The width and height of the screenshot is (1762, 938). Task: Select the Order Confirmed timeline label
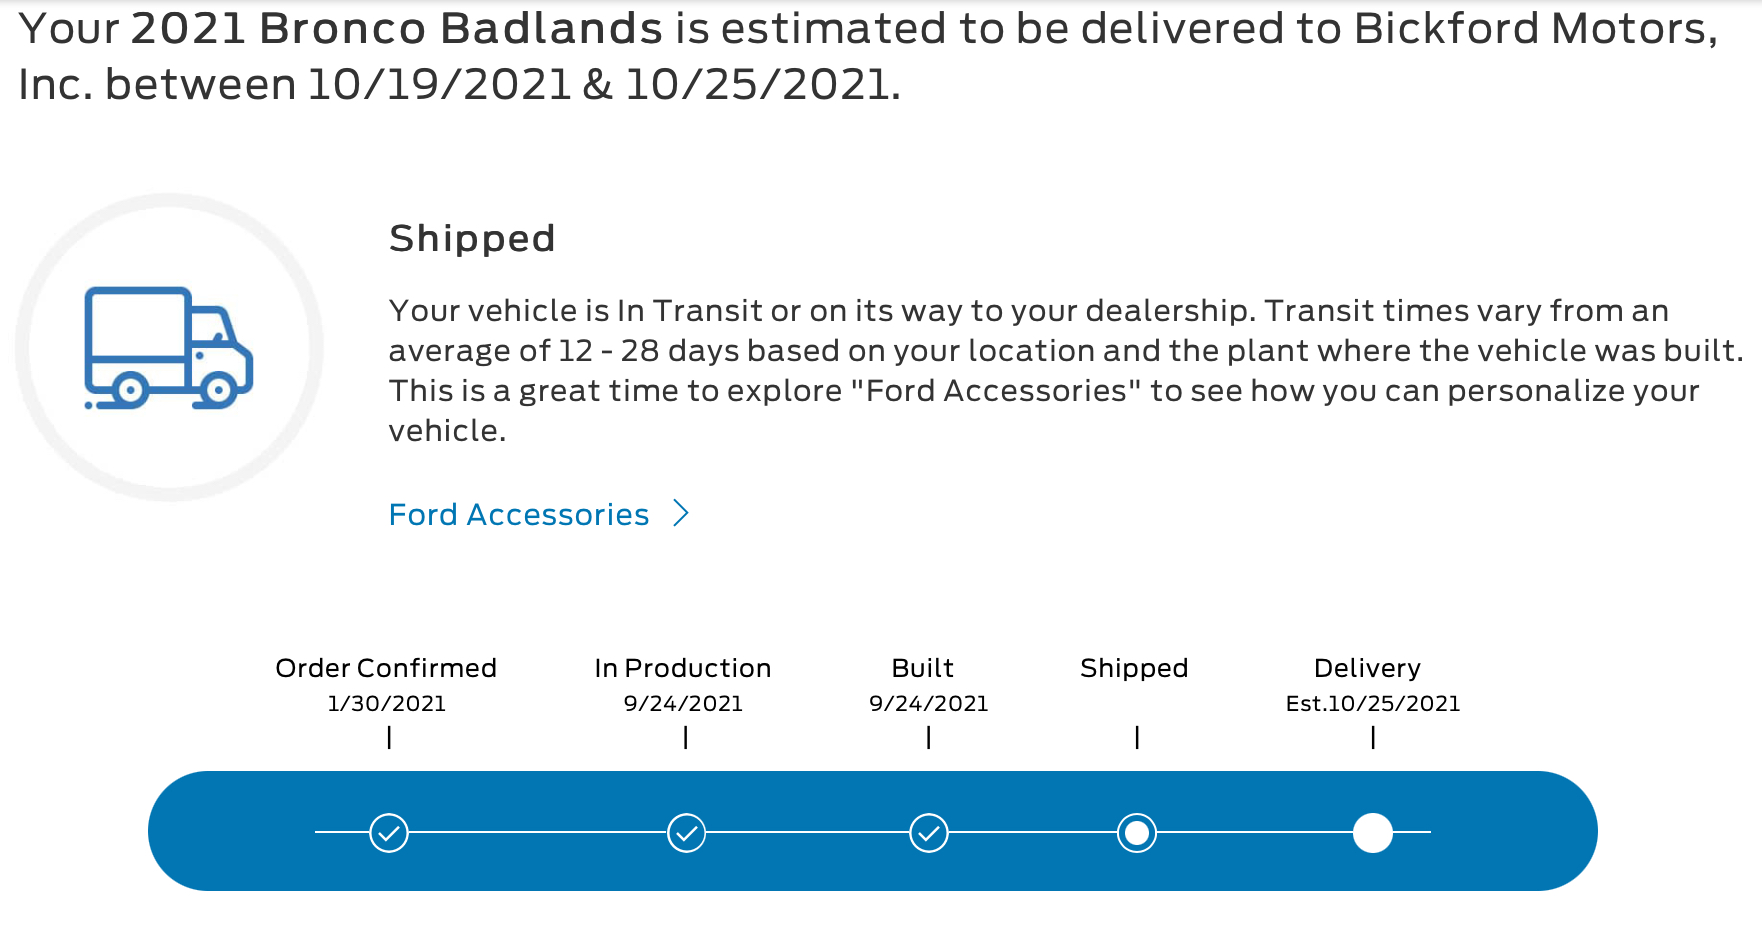[x=386, y=668]
